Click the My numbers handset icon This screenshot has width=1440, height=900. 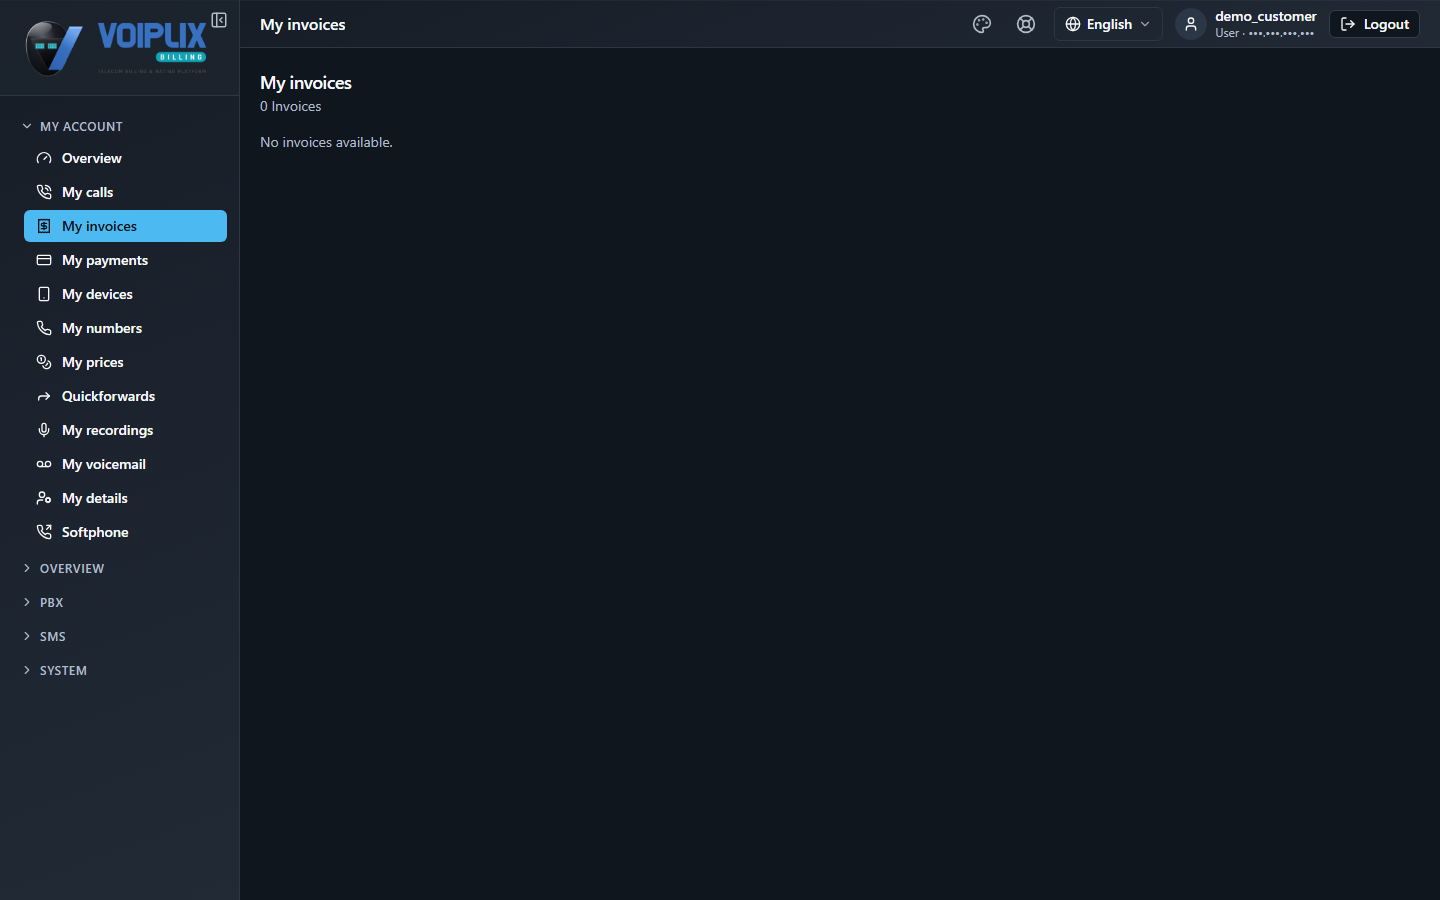pos(44,328)
